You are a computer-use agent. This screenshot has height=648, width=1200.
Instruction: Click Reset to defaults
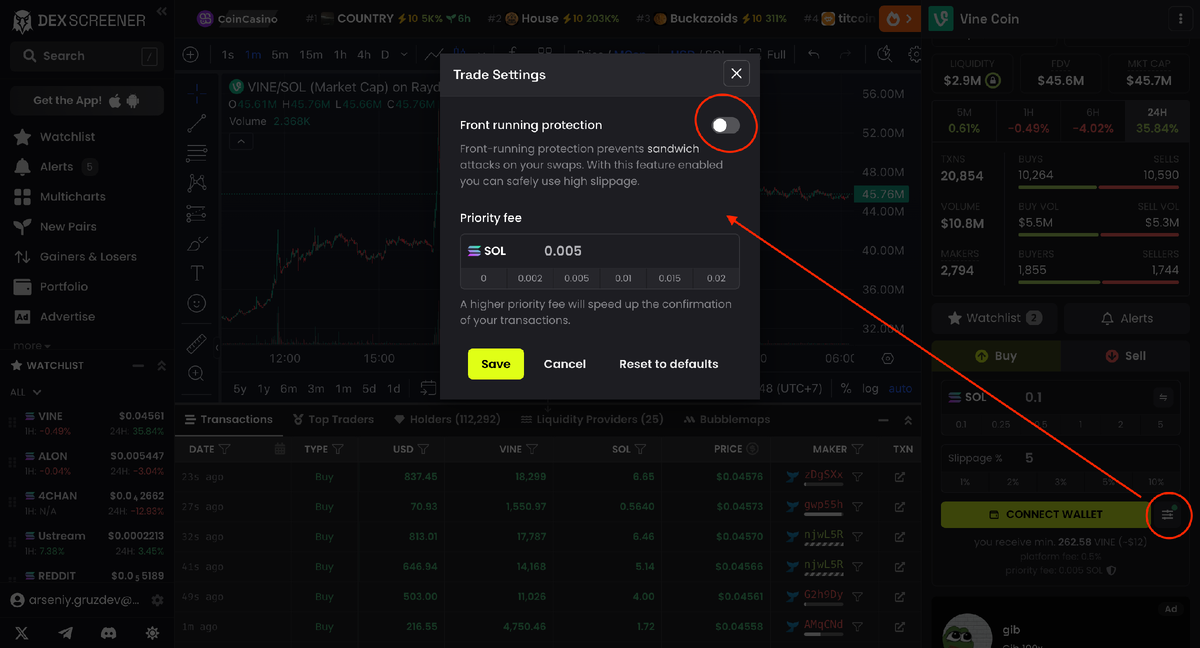(669, 364)
